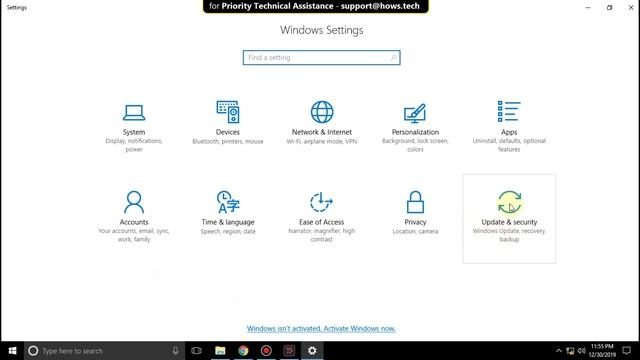Open the Accounts person icon
This screenshot has height=360, width=640.
point(134,202)
